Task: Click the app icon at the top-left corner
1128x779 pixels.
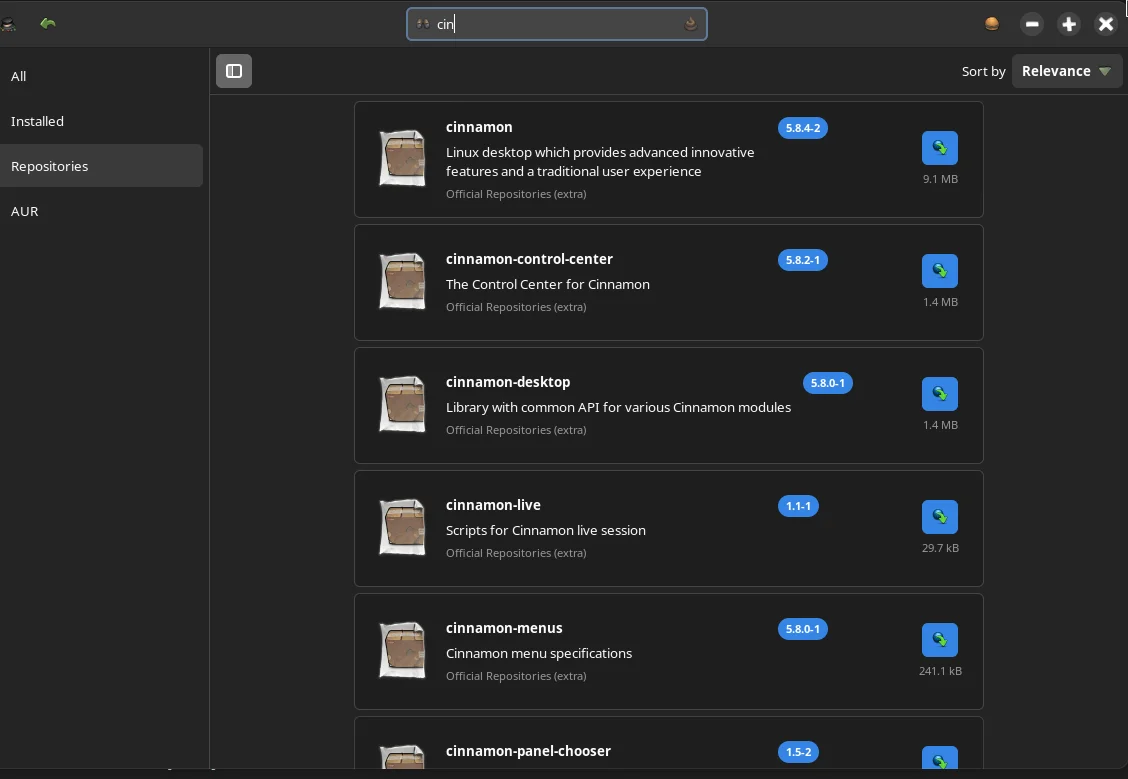Action: 9,24
